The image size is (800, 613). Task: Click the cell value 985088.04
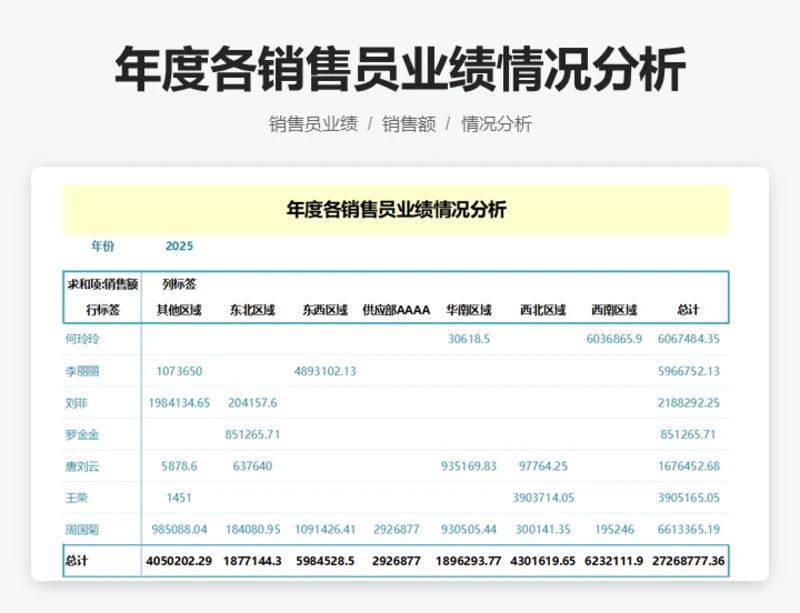[180, 529]
